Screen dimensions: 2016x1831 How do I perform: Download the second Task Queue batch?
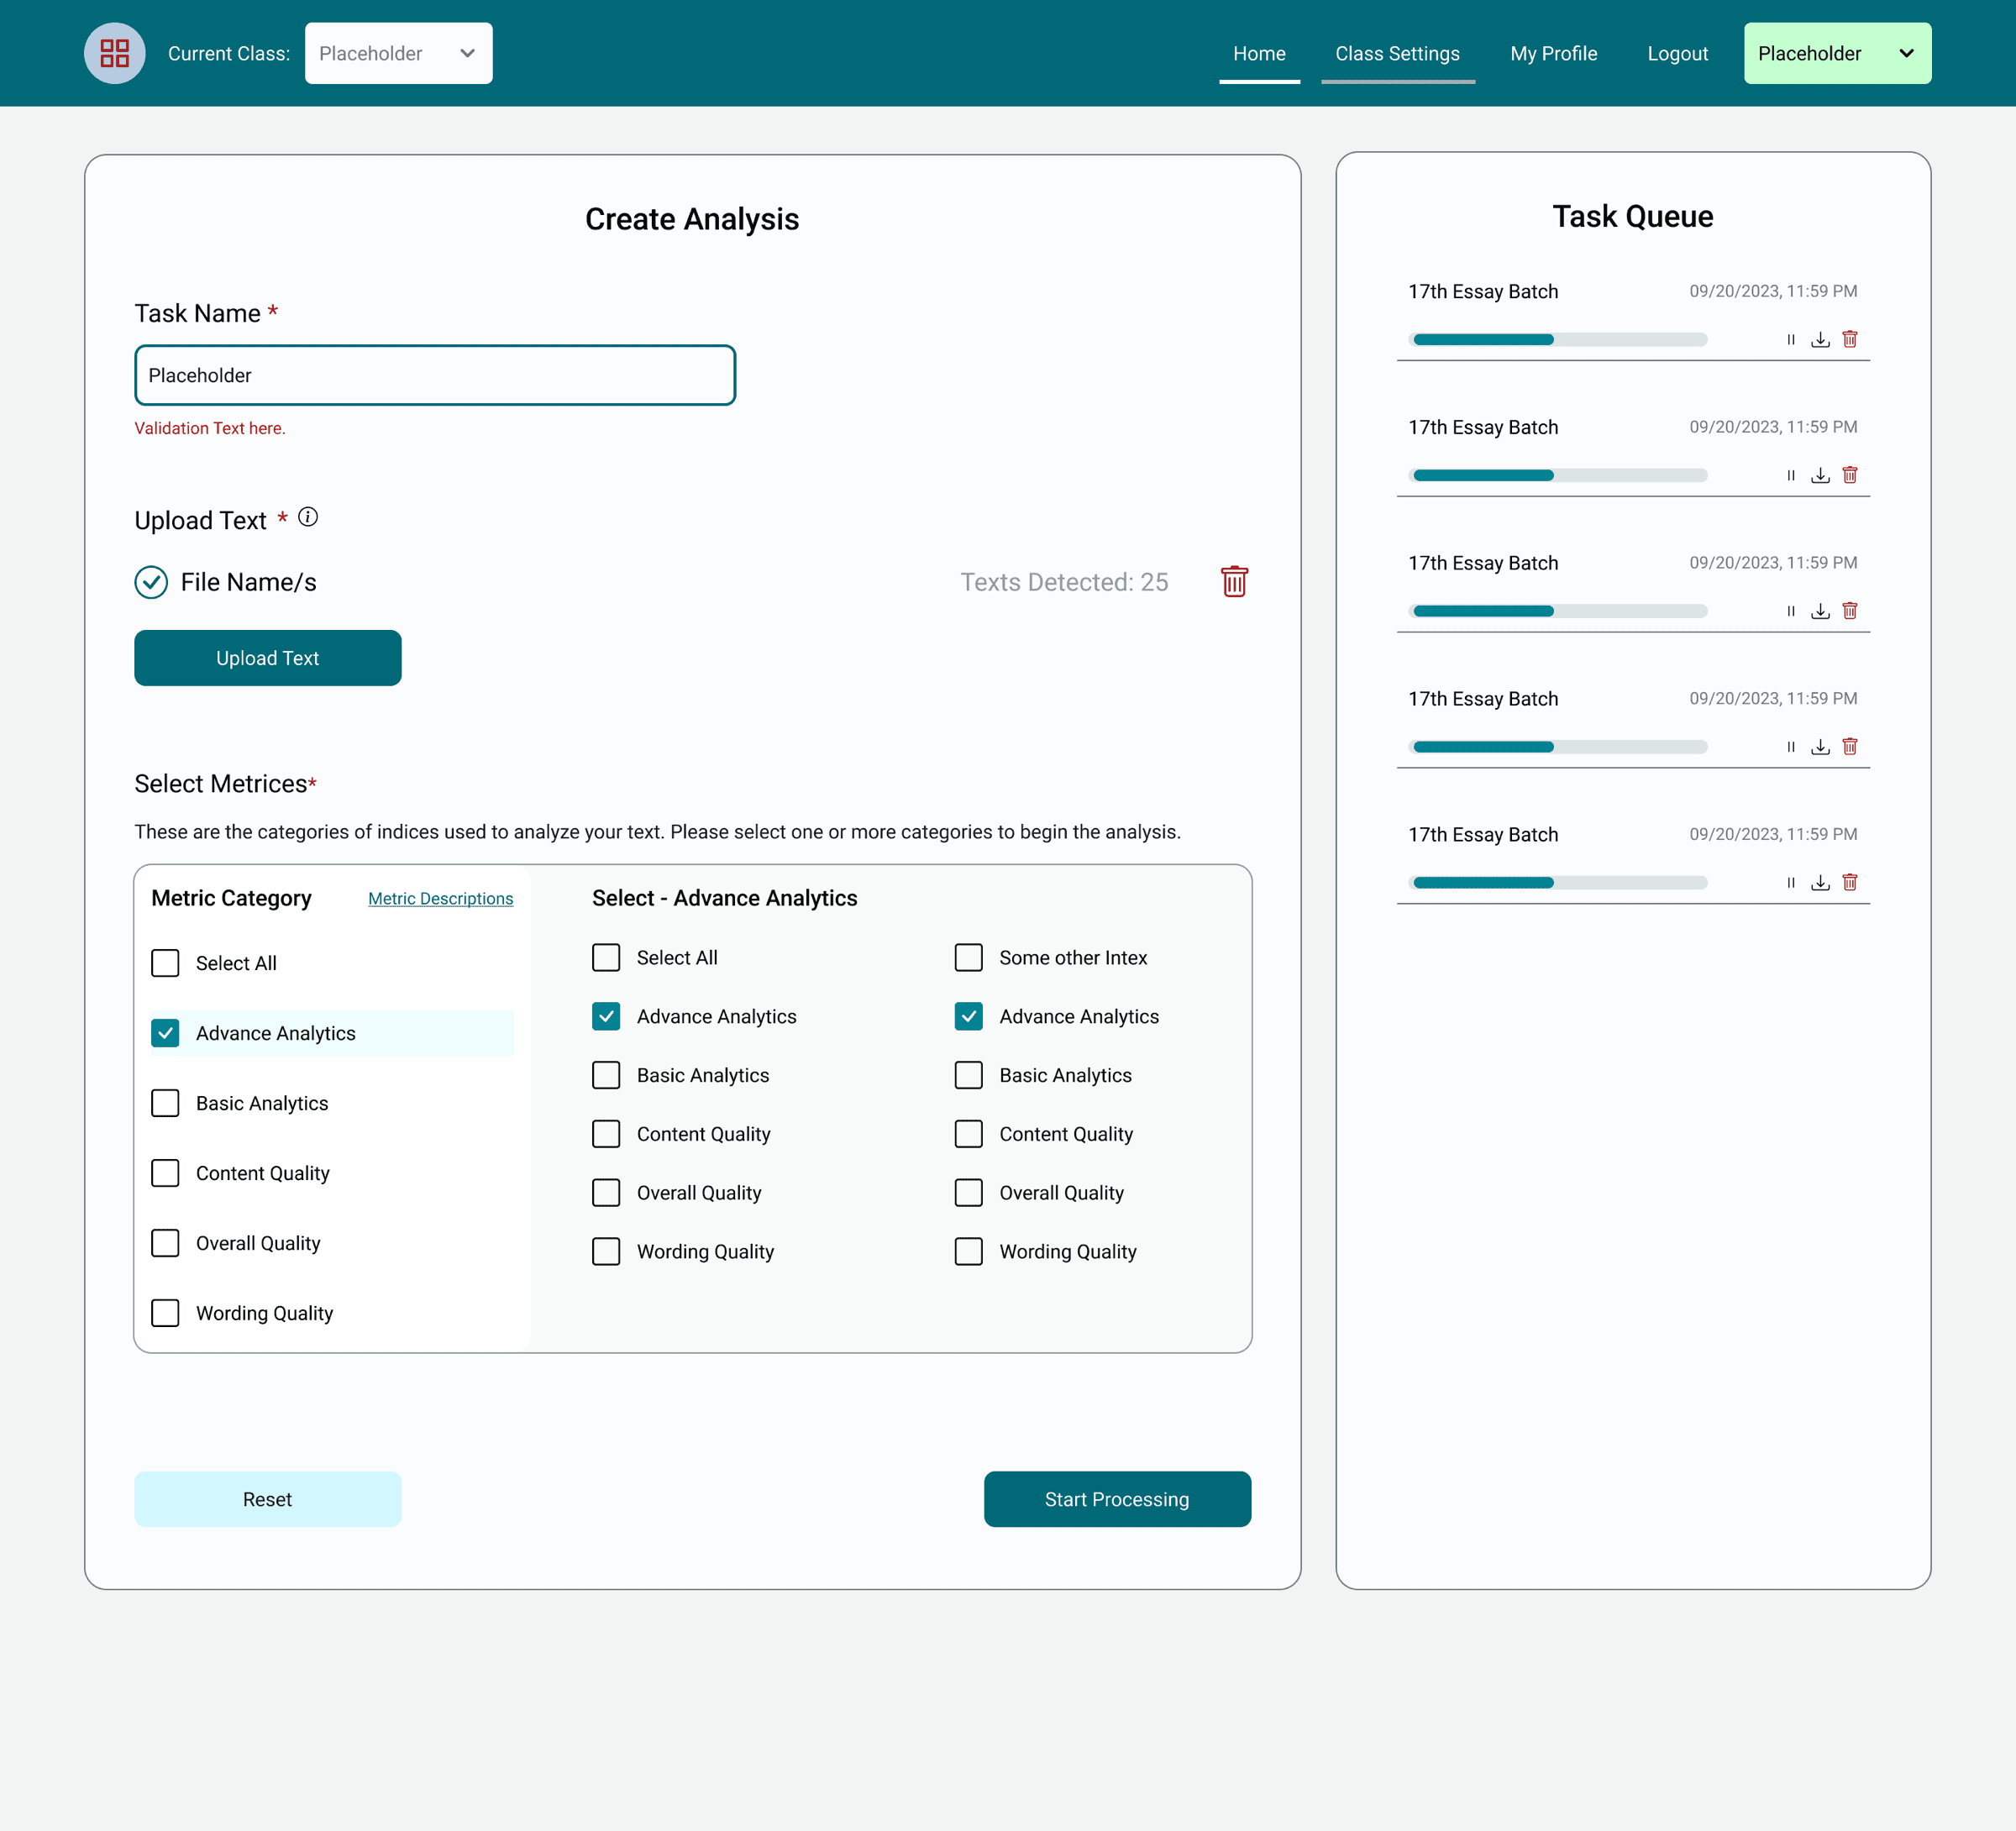point(1820,476)
